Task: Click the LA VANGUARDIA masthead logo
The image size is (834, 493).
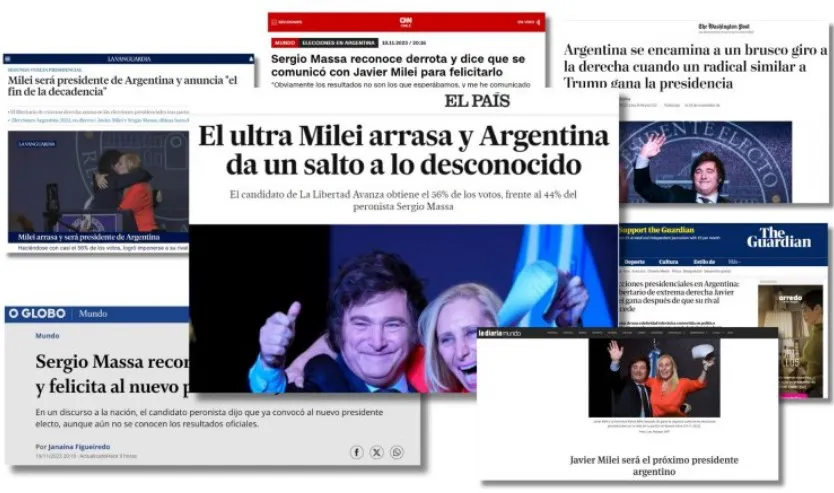Action: [129, 59]
